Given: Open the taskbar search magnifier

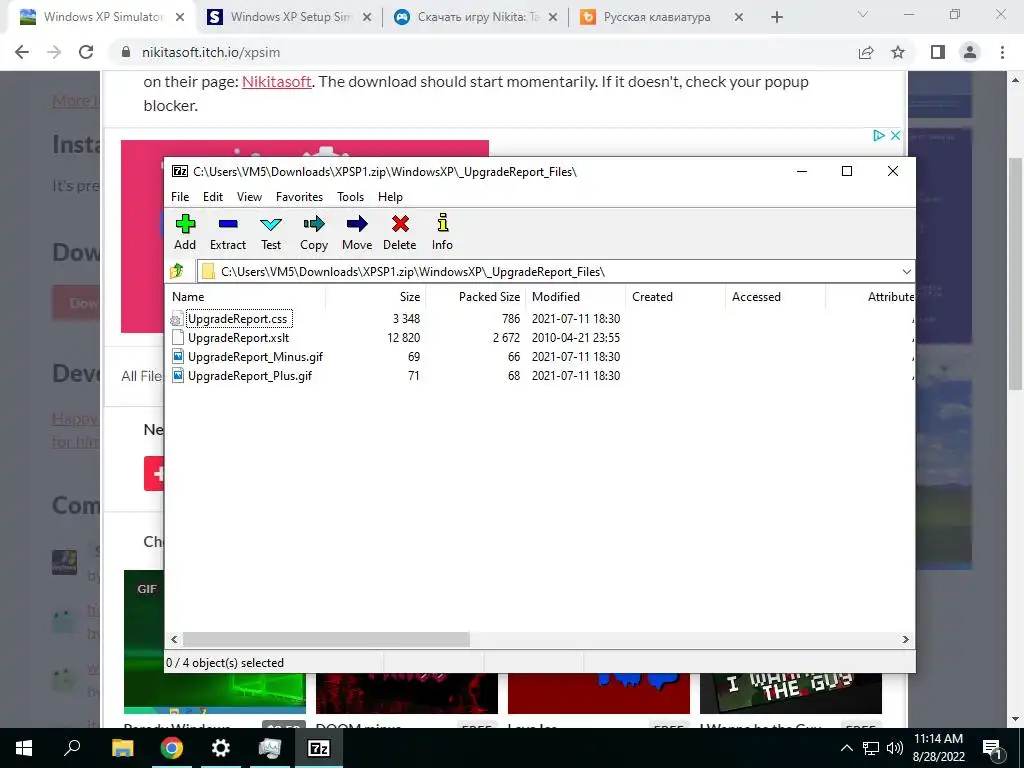Looking at the screenshot, I should coord(72,748).
